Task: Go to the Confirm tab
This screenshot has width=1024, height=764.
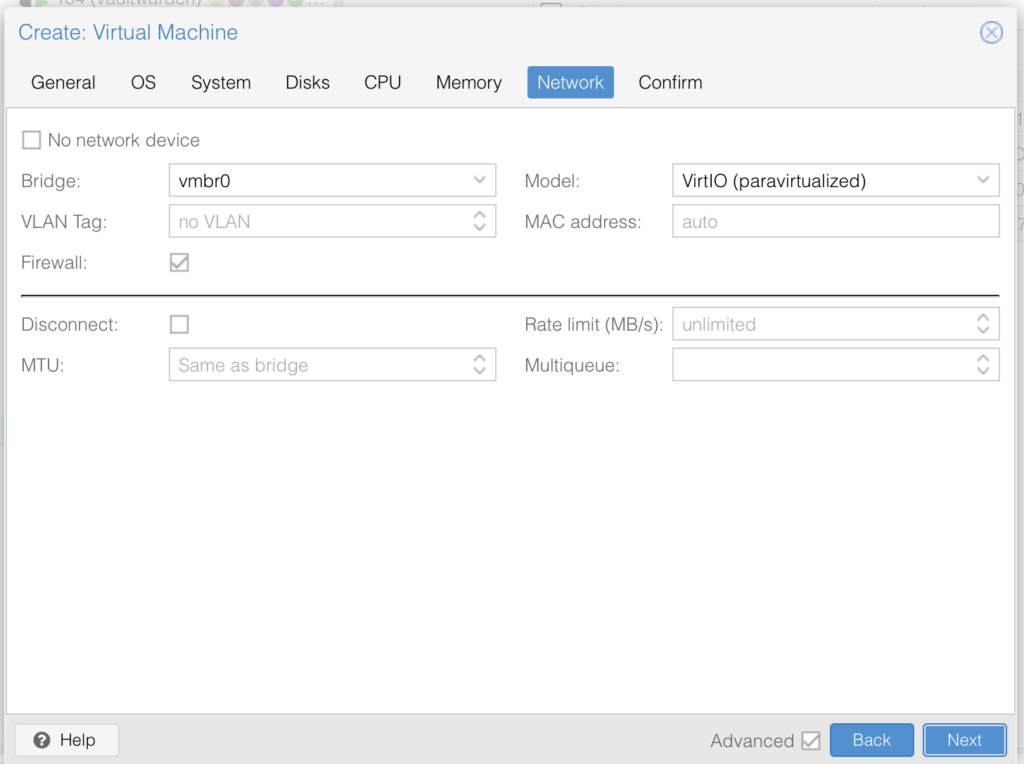Action: coord(670,83)
